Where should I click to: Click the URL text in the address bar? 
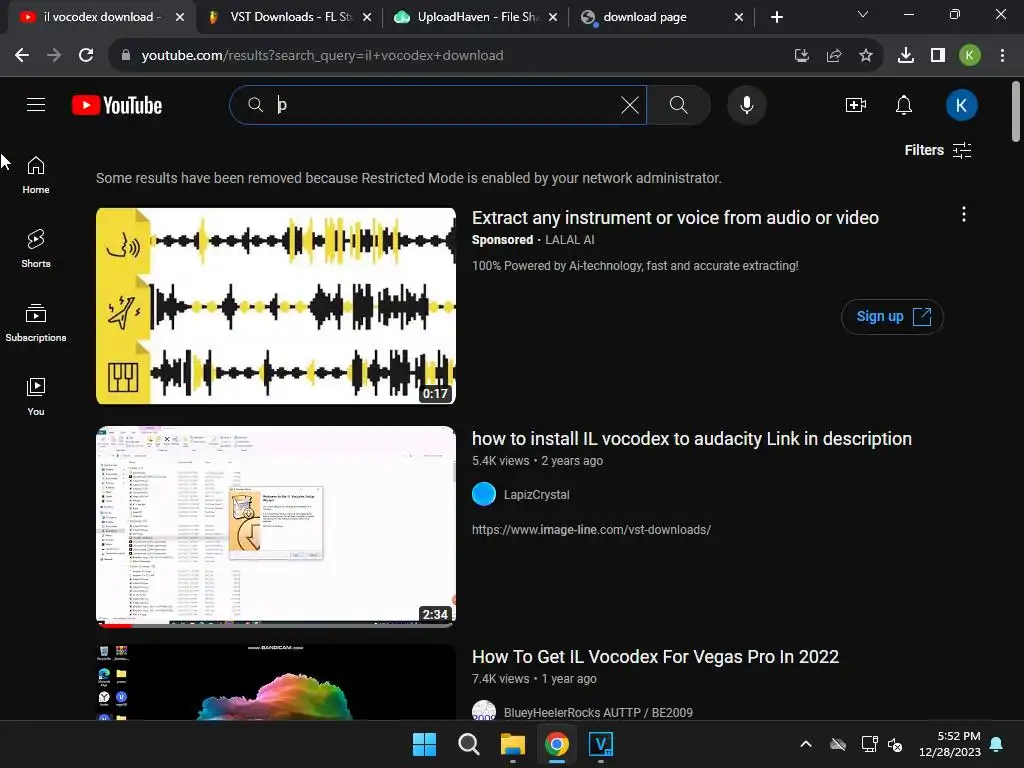(x=323, y=56)
